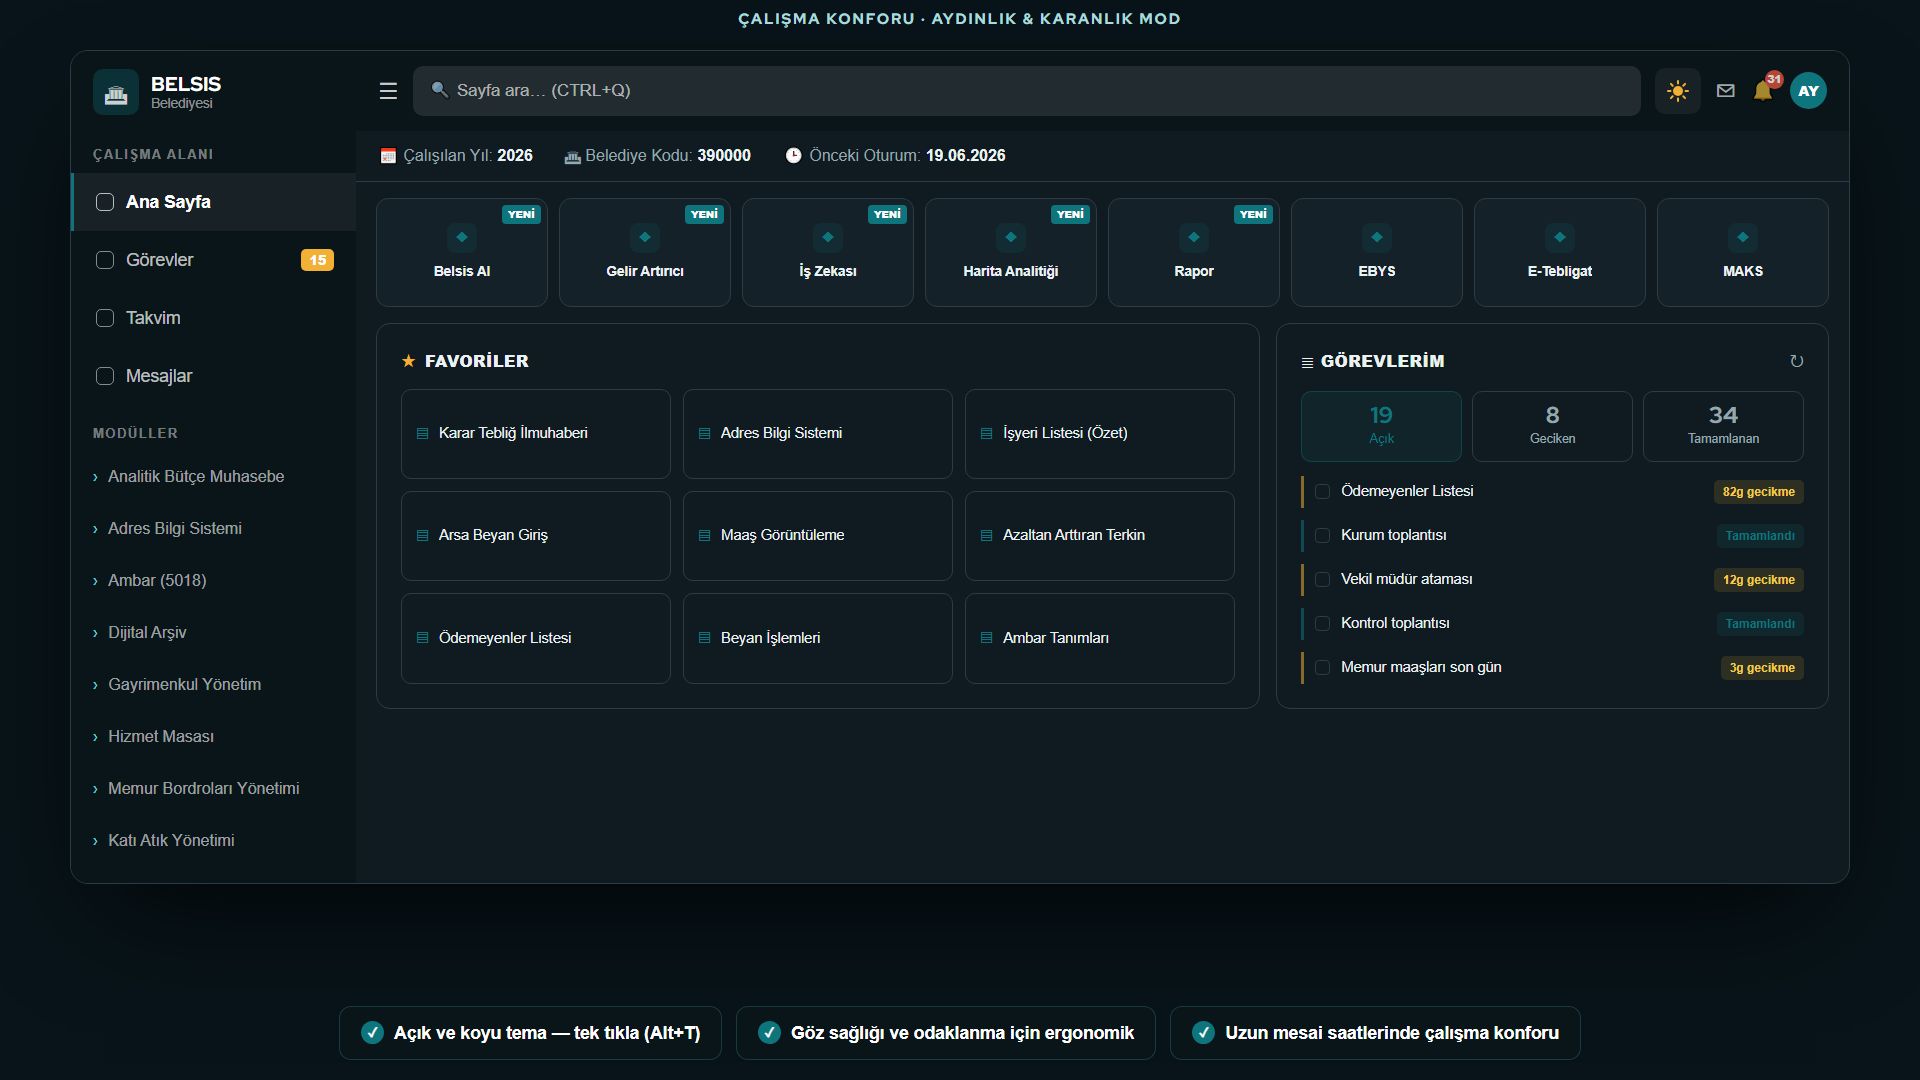Click the refresh icon in Görevlerim
1920x1080 pixels.
pos(1796,361)
